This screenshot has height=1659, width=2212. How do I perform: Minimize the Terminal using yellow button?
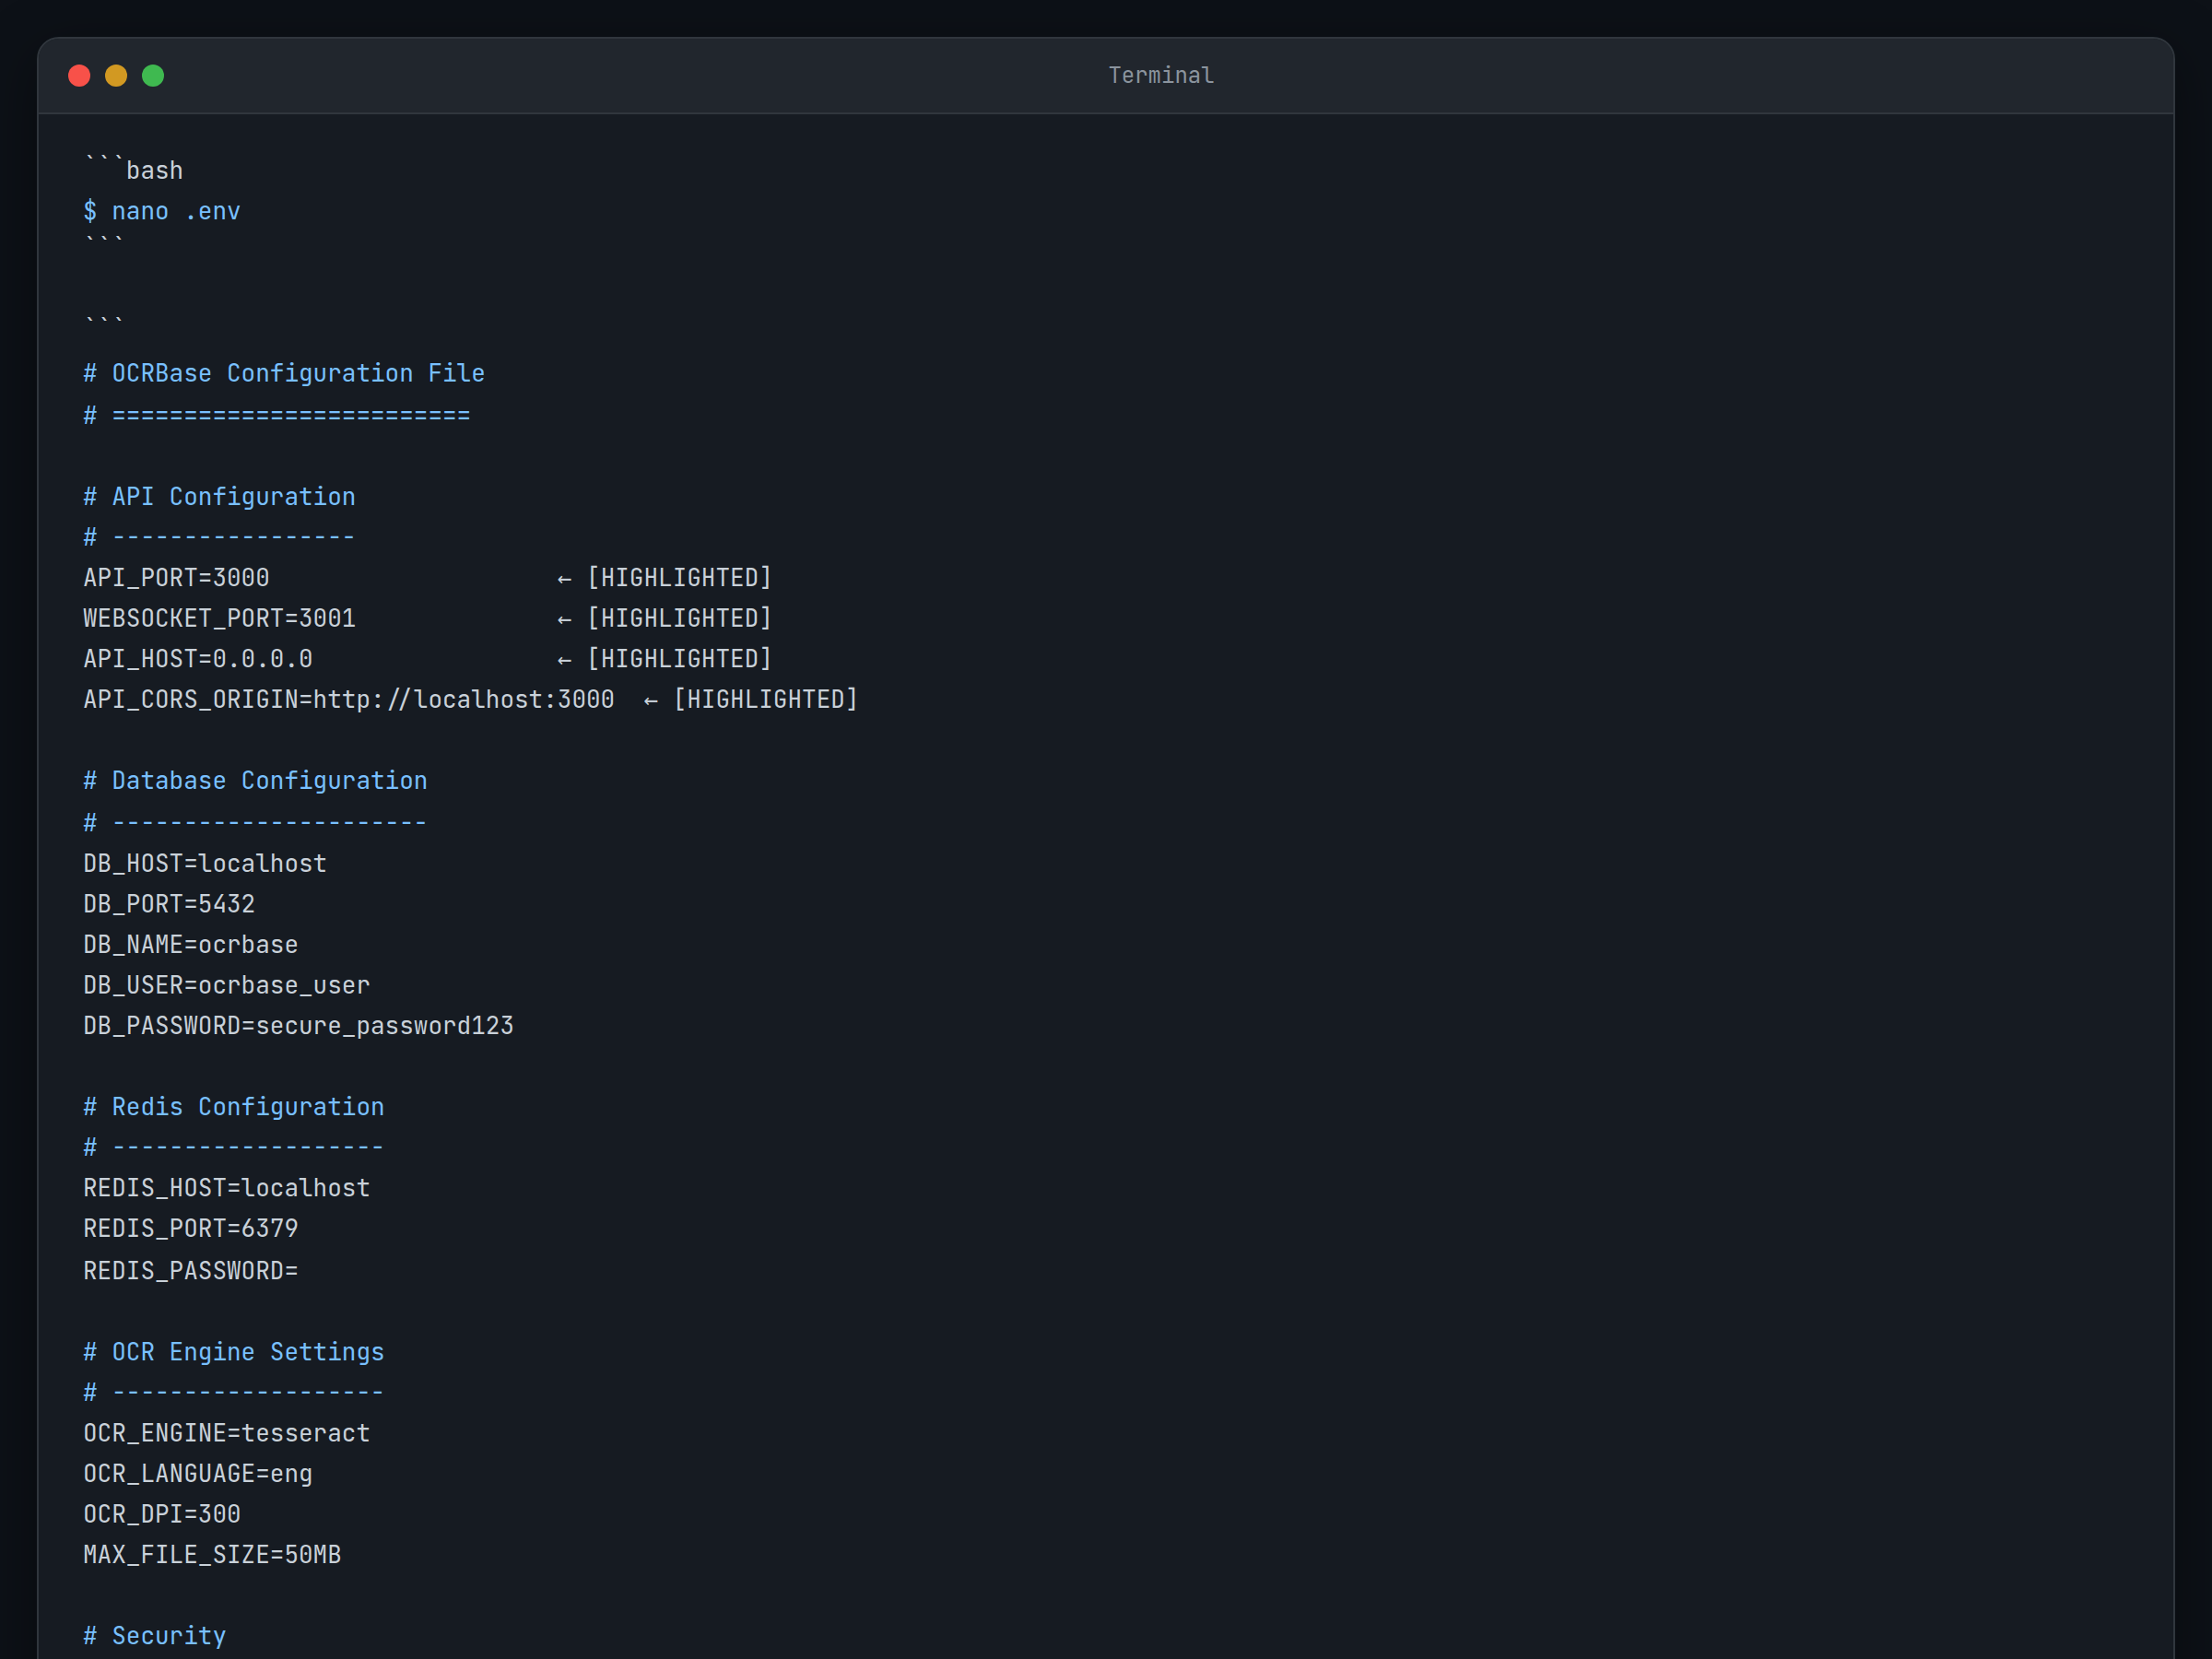(x=116, y=75)
